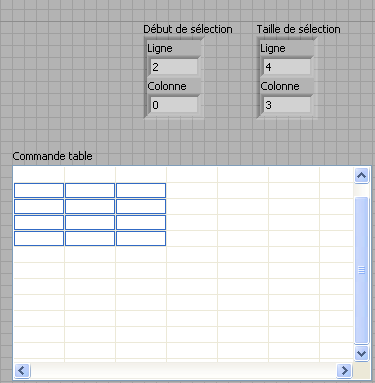Select top highlighted cell in second column
The height and width of the screenshot is (383, 375).
90,191
